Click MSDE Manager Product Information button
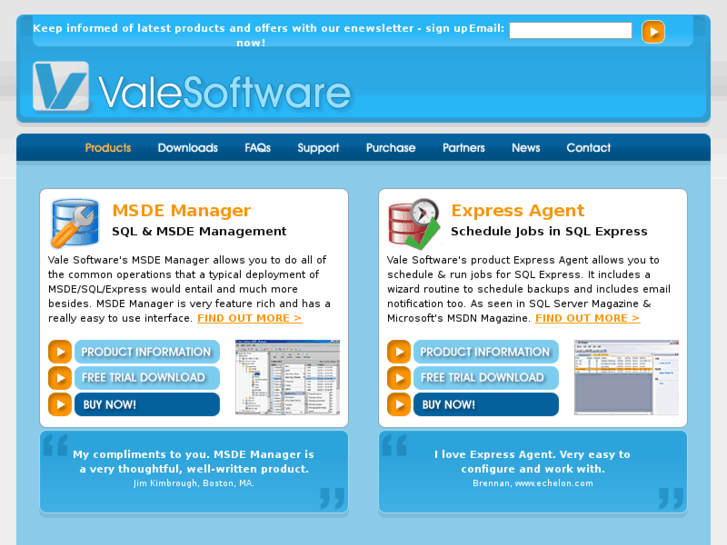The width and height of the screenshot is (727, 545). (147, 352)
